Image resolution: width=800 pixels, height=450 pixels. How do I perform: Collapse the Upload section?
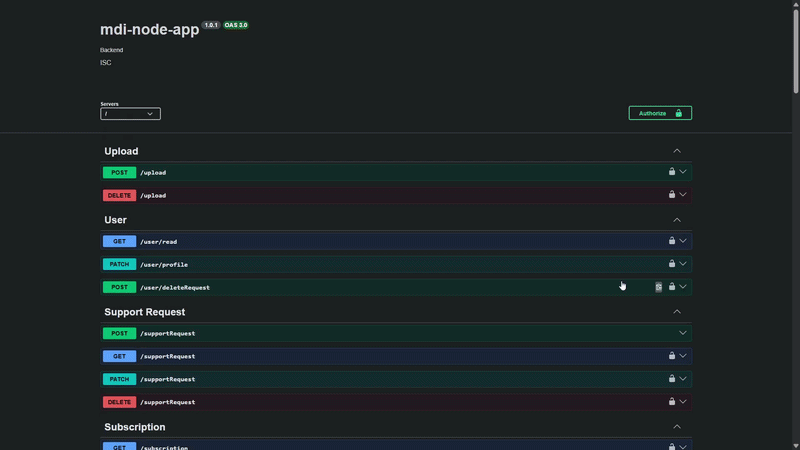(677, 151)
